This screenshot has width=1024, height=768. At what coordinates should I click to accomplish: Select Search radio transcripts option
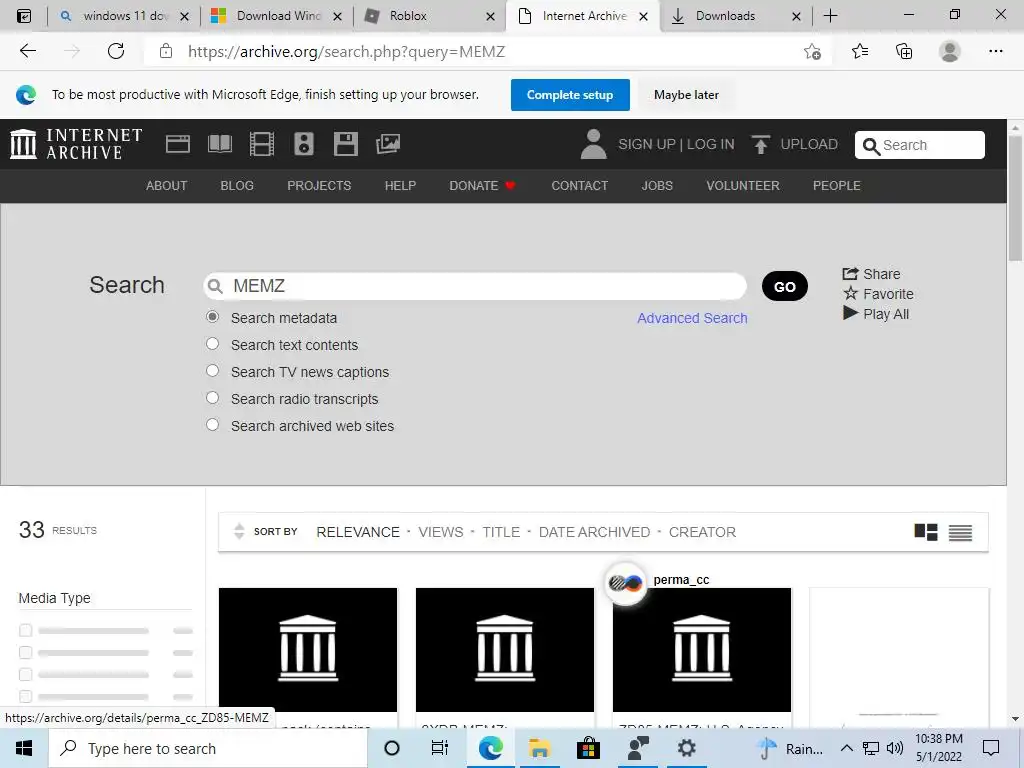click(212, 397)
